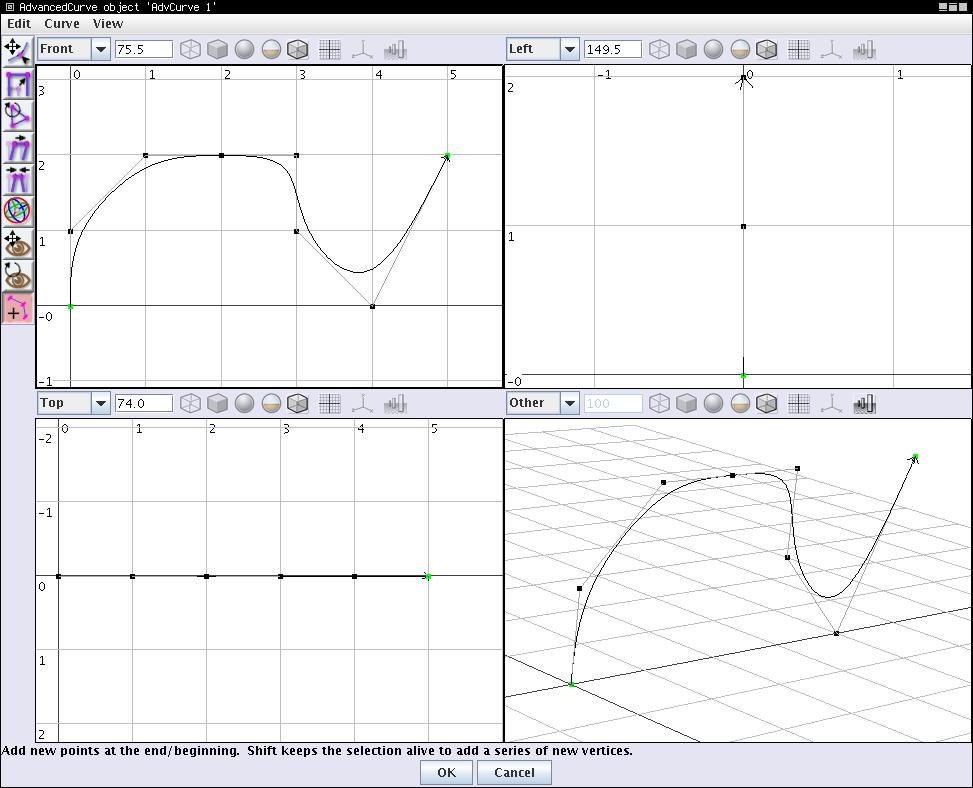The image size is (973, 788).
Task: Toggle coordinate axes in Left view
Action: pyautogui.click(x=832, y=50)
